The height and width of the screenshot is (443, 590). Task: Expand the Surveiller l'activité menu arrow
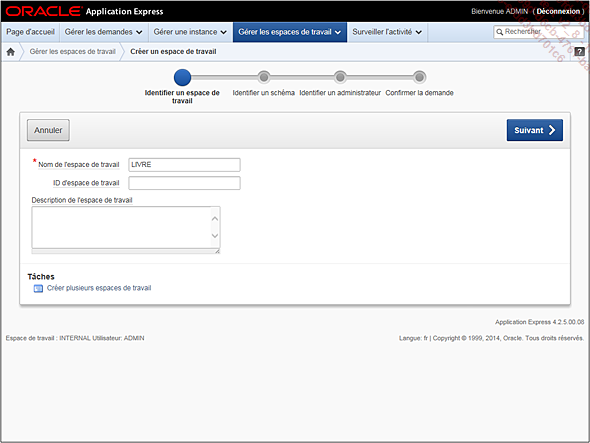tap(418, 32)
